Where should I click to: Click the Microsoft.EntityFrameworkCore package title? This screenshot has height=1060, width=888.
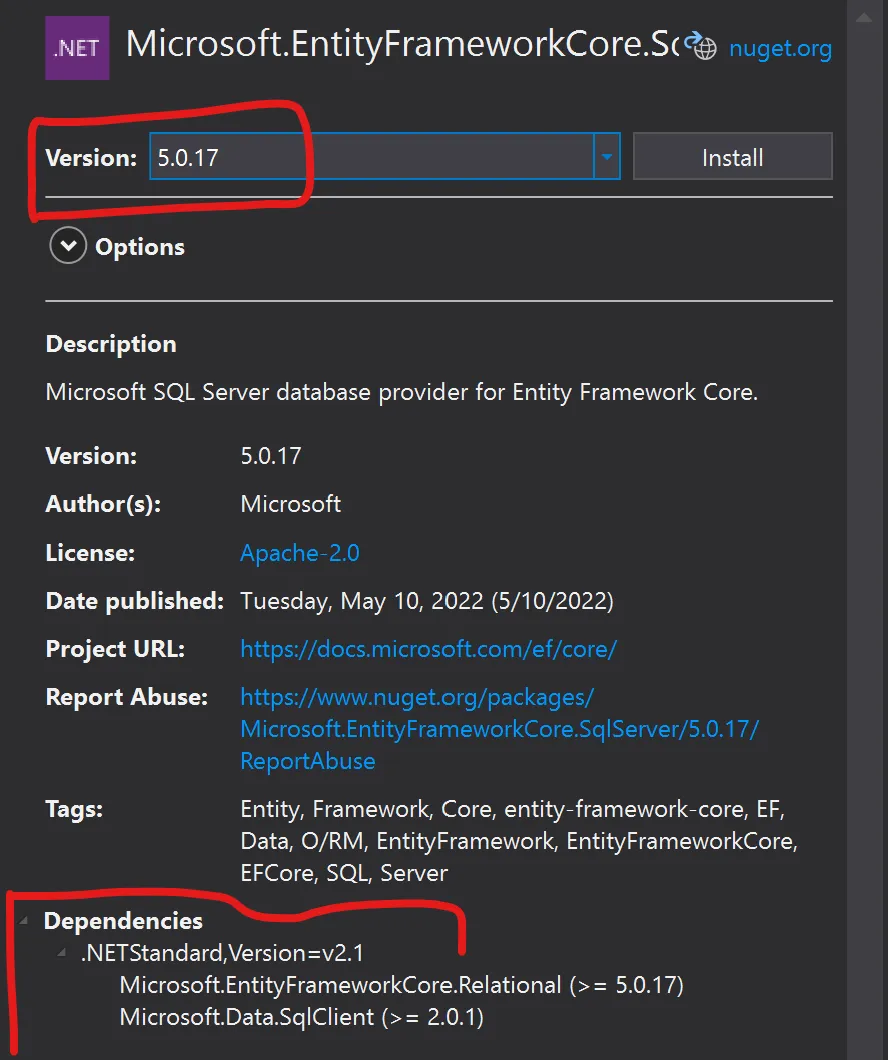click(x=403, y=45)
